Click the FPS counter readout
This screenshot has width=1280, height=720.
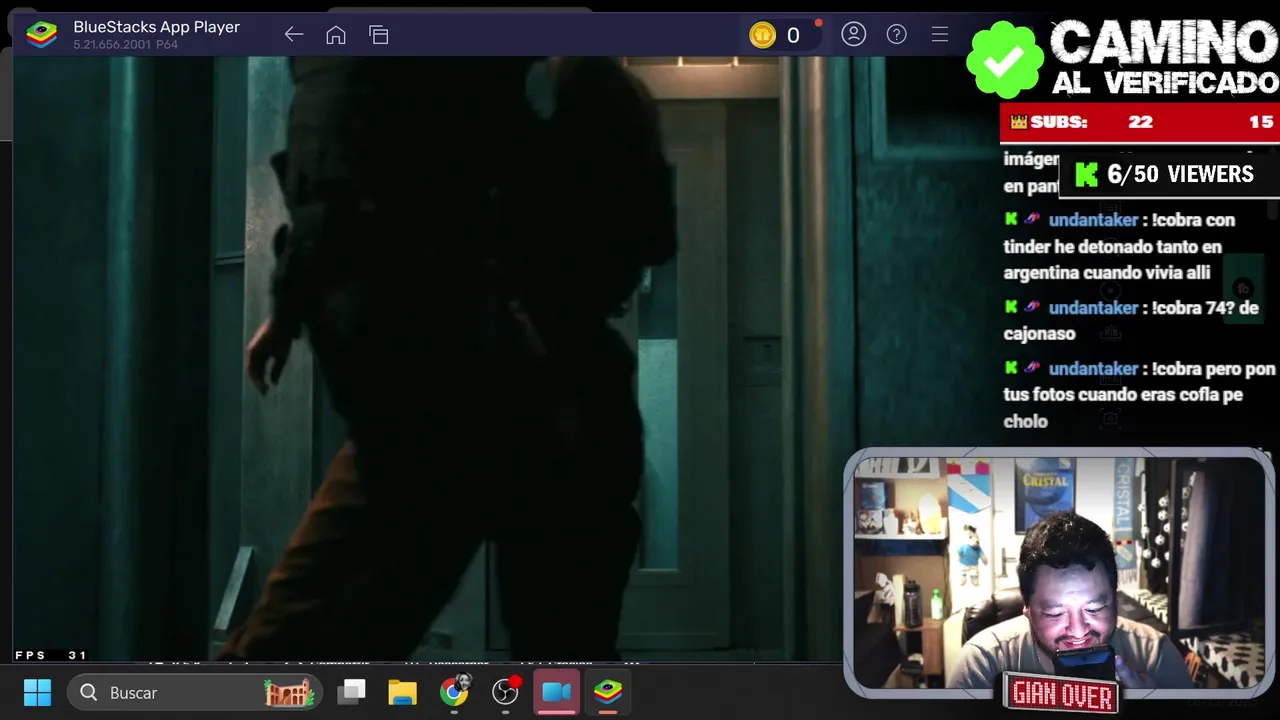(x=51, y=655)
